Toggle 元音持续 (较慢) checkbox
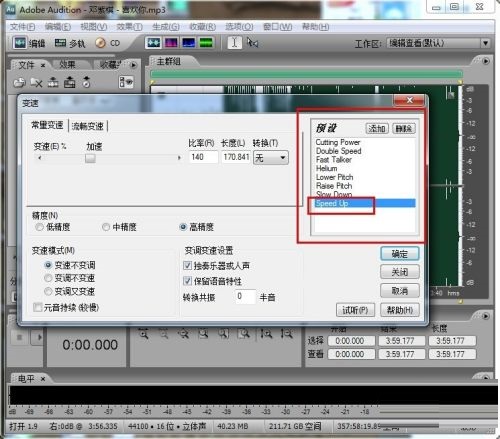 click(38, 307)
